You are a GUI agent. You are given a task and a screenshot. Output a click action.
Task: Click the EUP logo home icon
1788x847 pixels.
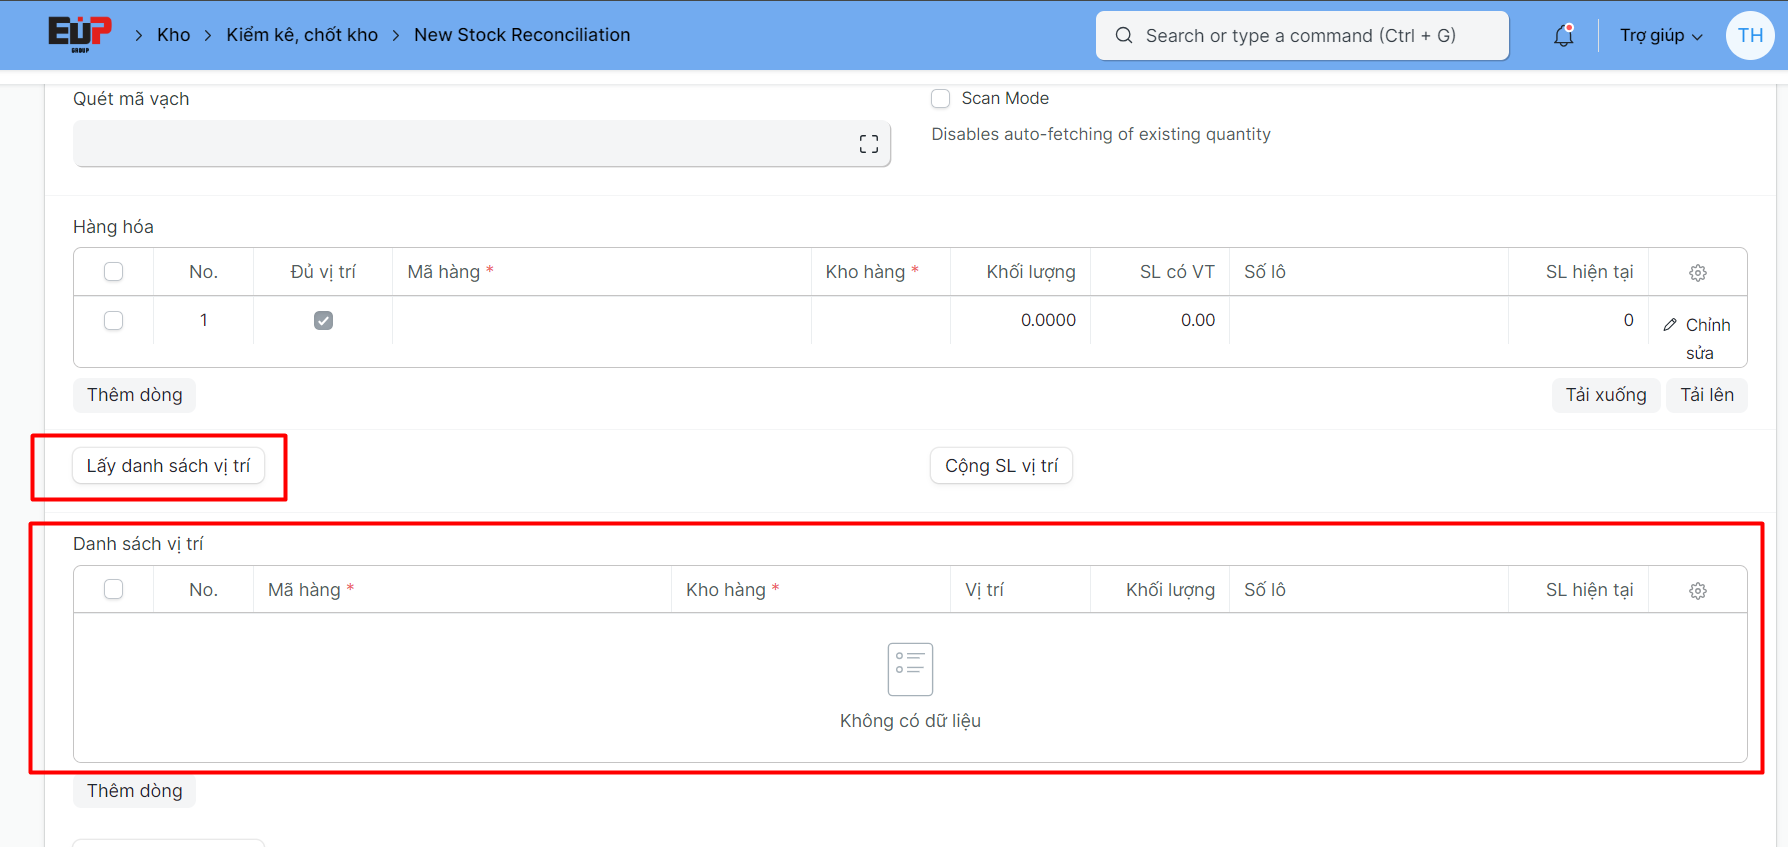coord(80,34)
